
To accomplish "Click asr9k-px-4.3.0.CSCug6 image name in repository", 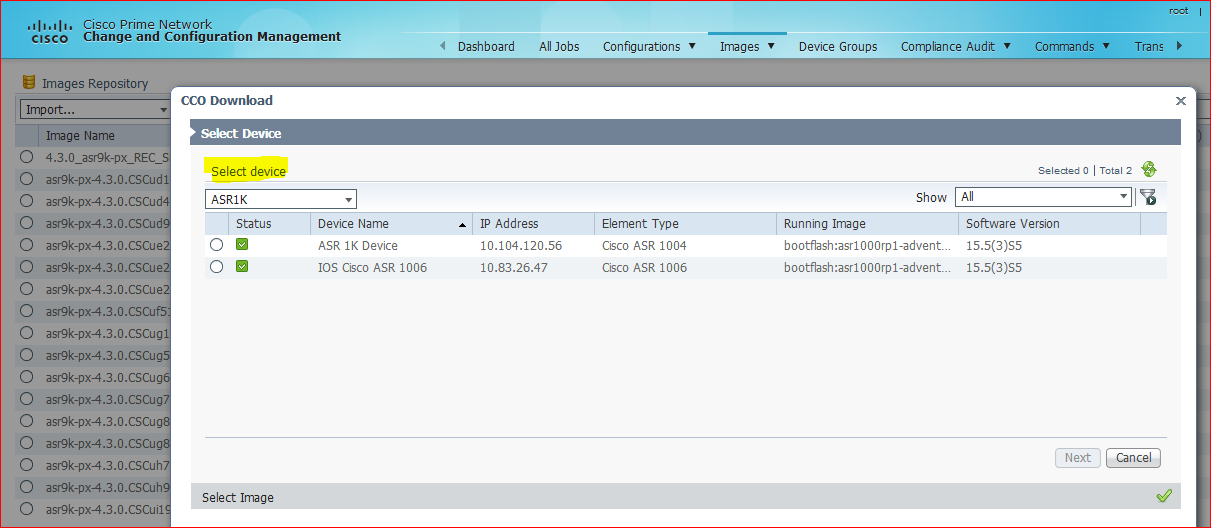I will pos(108,377).
